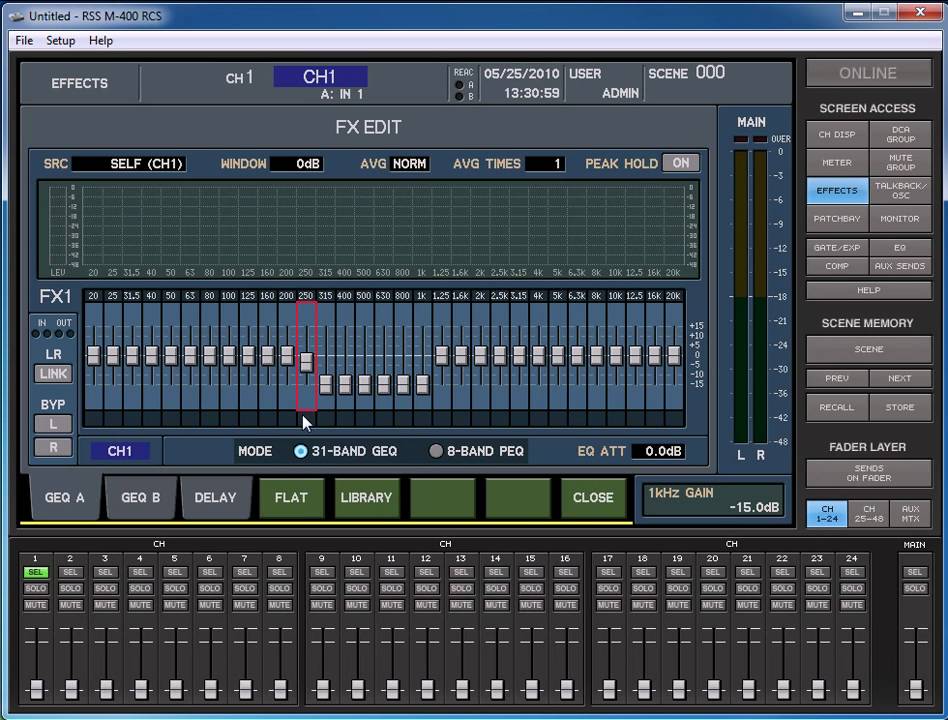This screenshot has height=720, width=948.
Task: Open the DCA GROUP screen
Action: [900, 134]
